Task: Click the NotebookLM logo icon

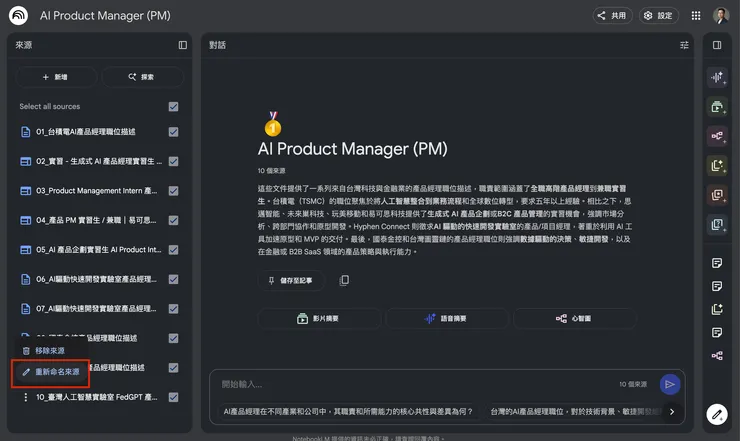Action: tap(18, 15)
